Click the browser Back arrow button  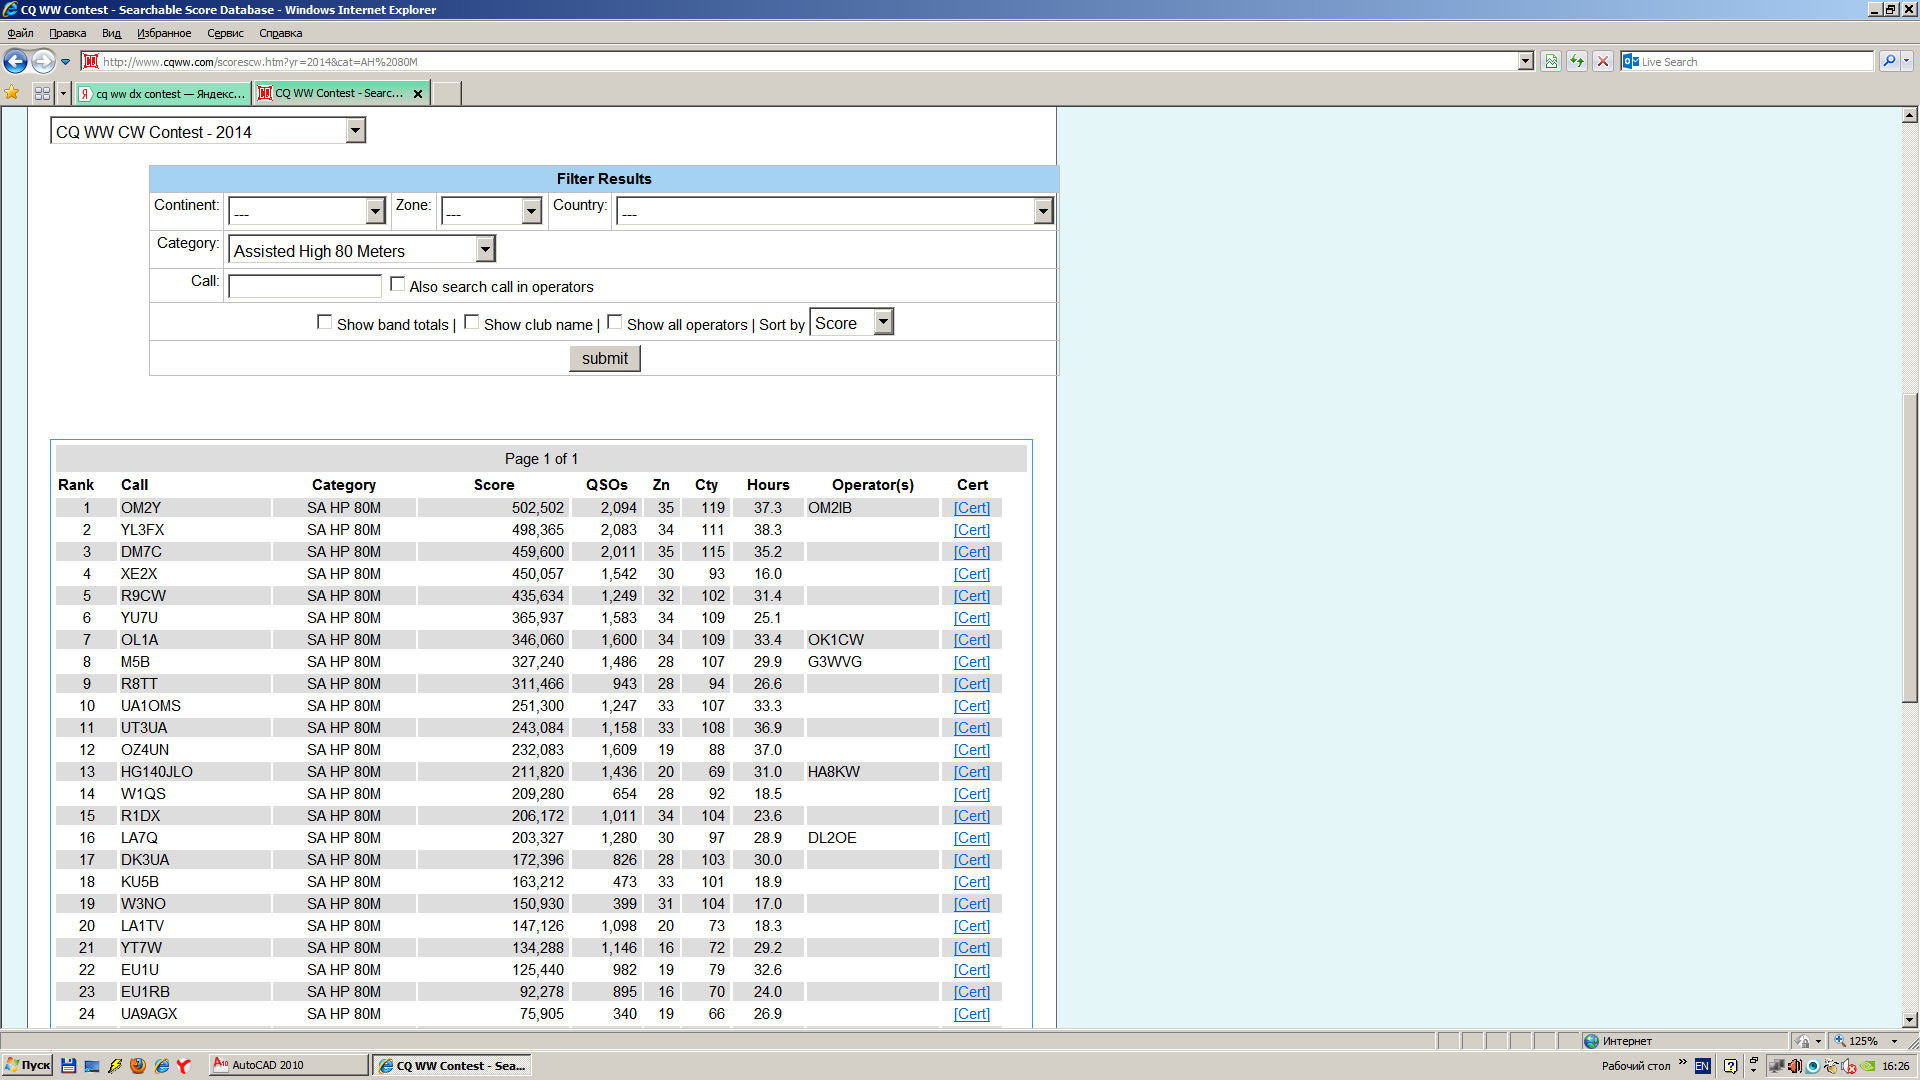16,62
